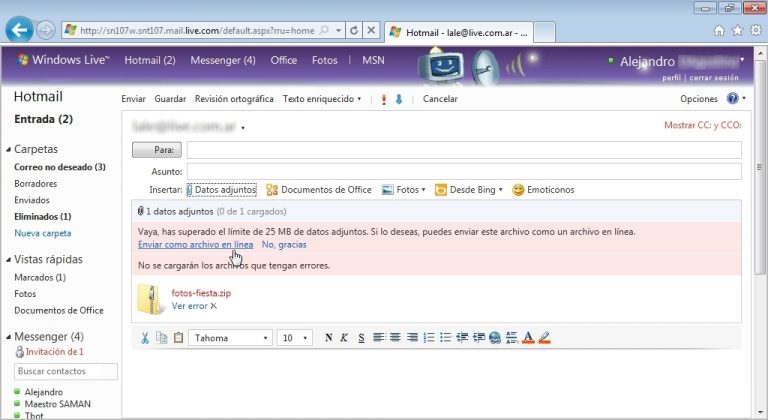Center align the text
The image size is (768, 420).
[x=395, y=338]
